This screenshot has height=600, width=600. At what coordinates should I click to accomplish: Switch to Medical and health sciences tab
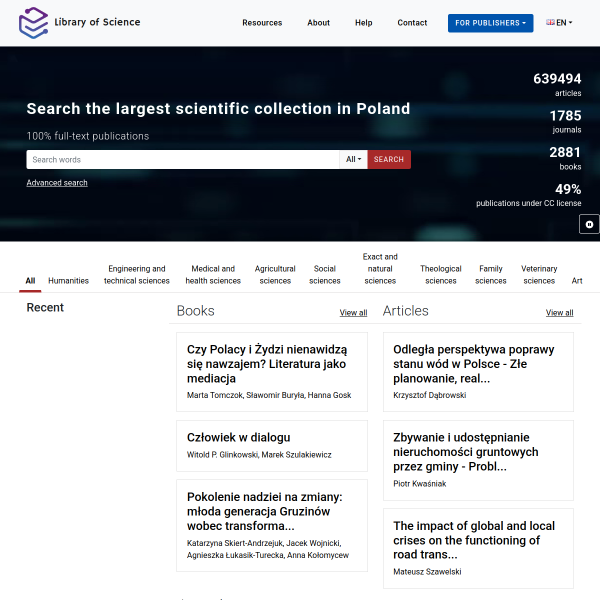(213, 275)
